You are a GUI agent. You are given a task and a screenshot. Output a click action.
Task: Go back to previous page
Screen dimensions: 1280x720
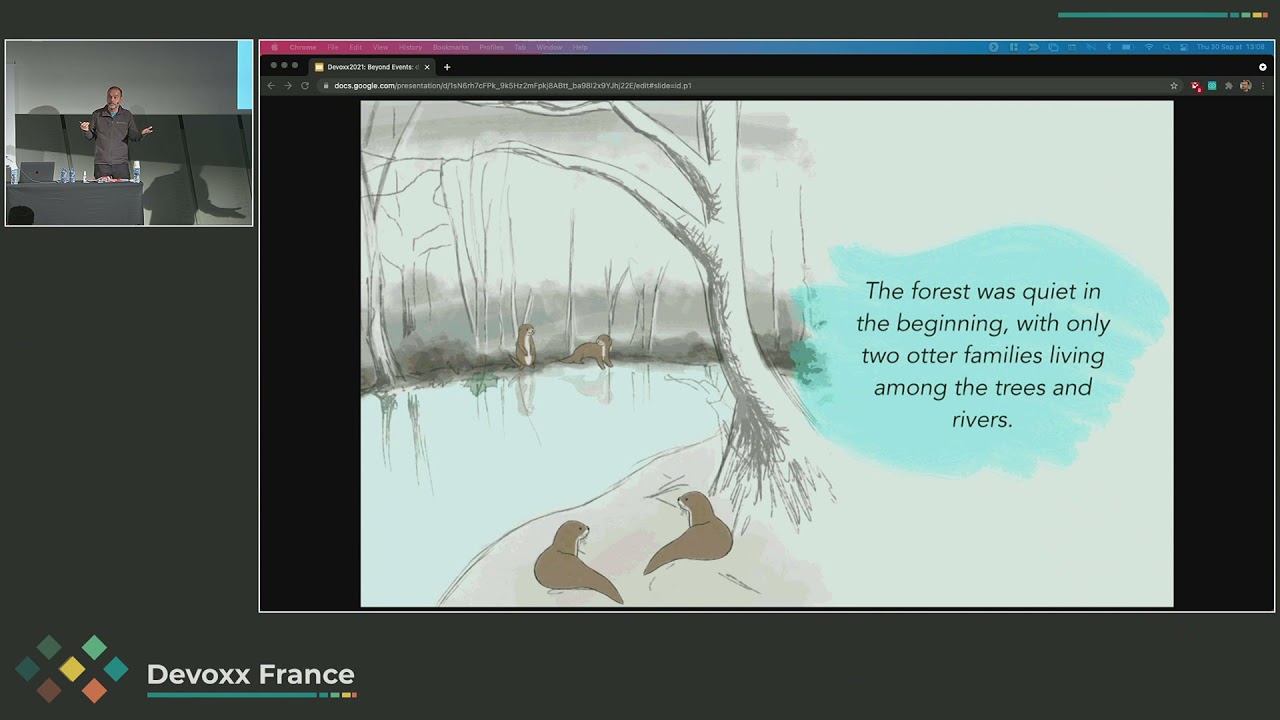270,86
